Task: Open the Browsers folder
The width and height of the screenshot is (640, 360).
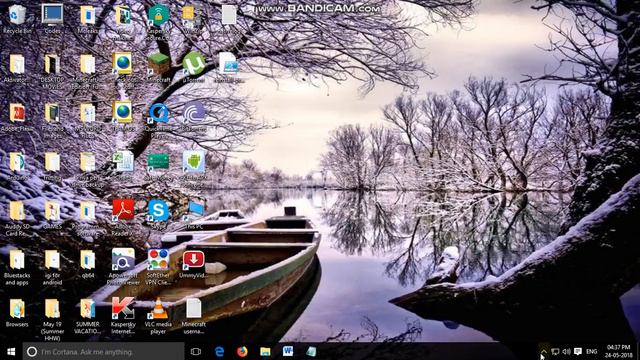Action: [17, 312]
